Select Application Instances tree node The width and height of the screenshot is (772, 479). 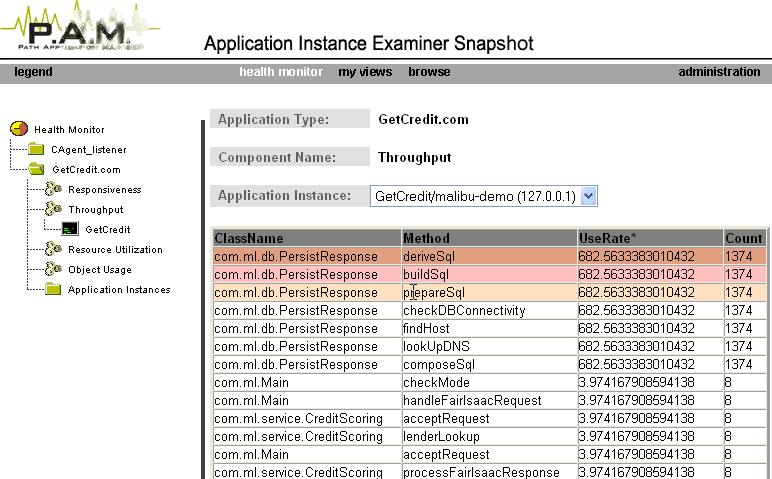click(119, 289)
